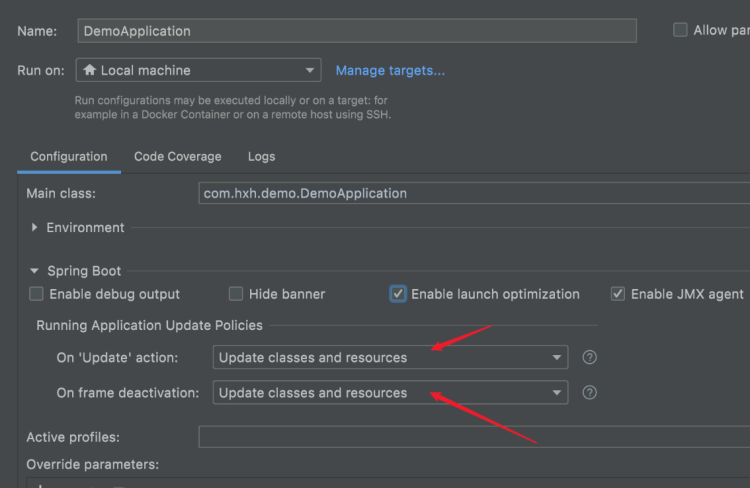Click the Name field with DemoApplication
The width and height of the screenshot is (750, 488).
pyautogui.click(x=357, y=31)
